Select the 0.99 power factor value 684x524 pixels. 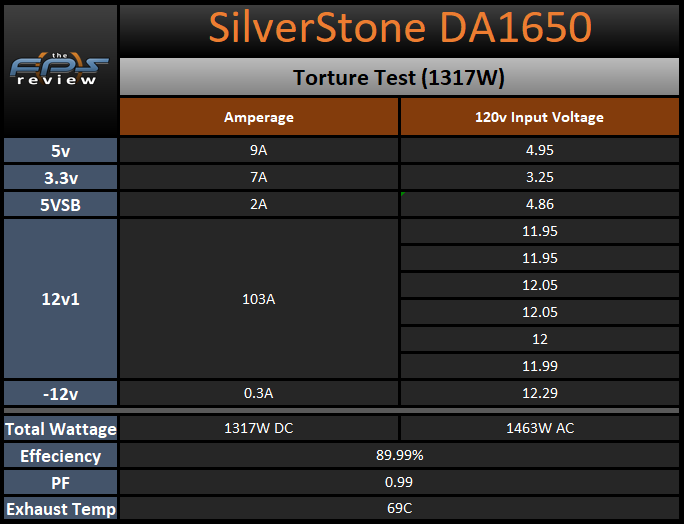click(x=399, y=482)
